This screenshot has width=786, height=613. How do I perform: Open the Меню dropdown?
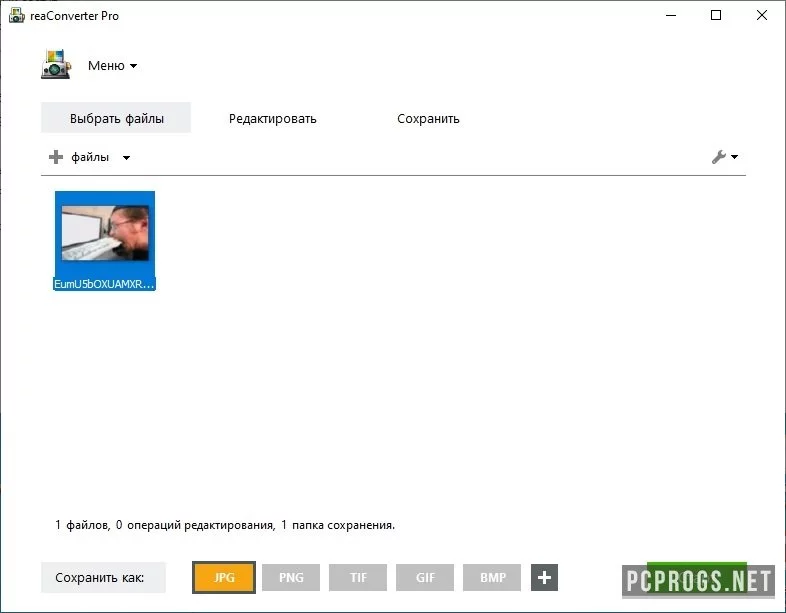(112, 66)
